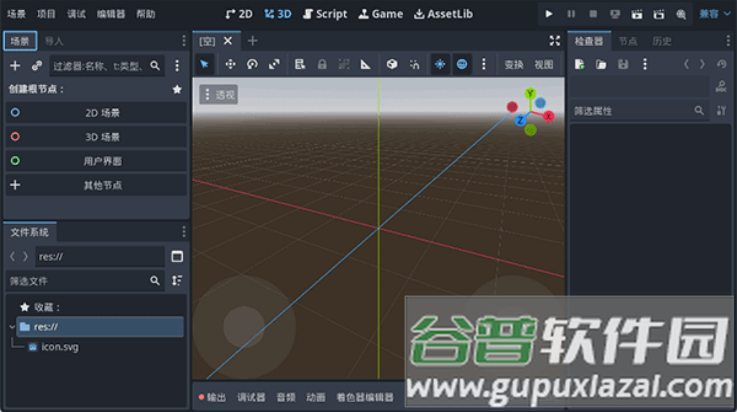Toggle the sun preview lighting button
Screen dimensions: 737x412
coord(440,64)
